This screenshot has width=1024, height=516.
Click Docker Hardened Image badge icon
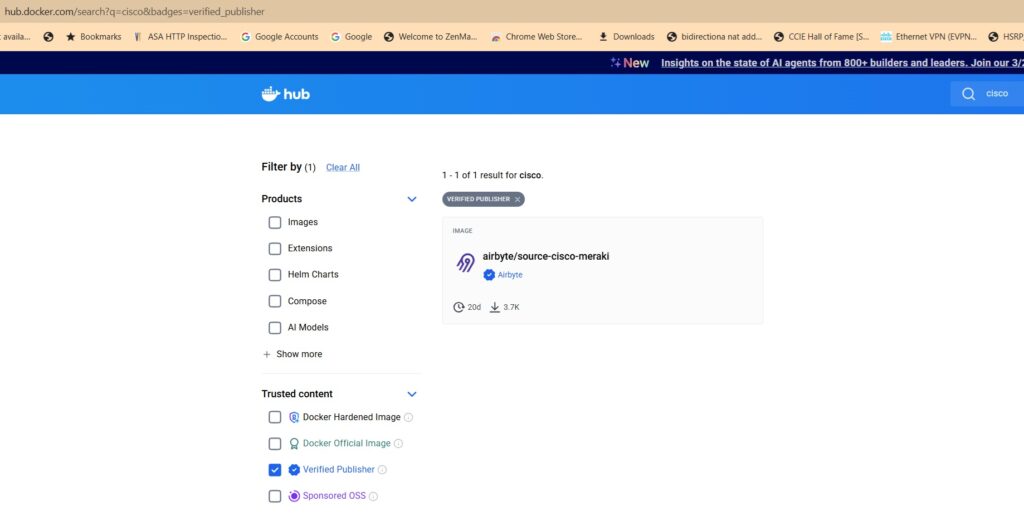click(x=294, y=417)
